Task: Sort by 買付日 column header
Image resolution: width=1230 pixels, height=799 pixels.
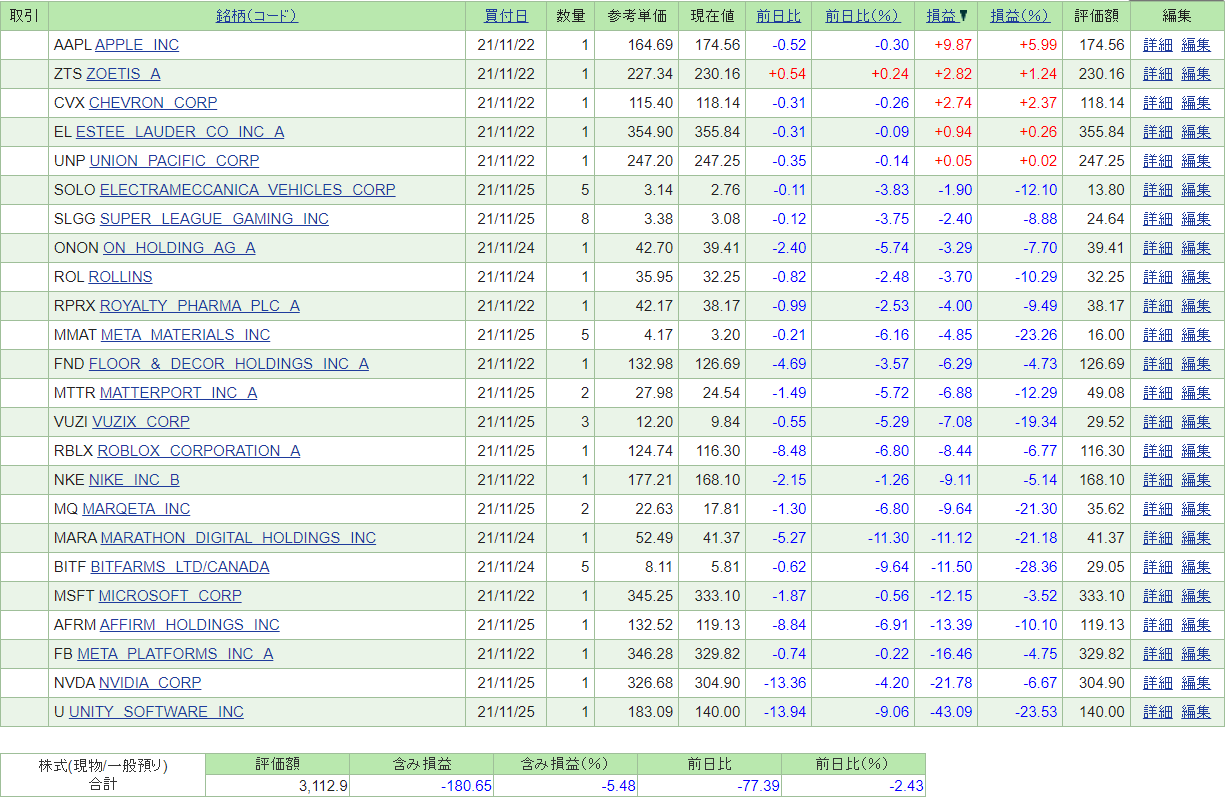Action: [506, 16]
